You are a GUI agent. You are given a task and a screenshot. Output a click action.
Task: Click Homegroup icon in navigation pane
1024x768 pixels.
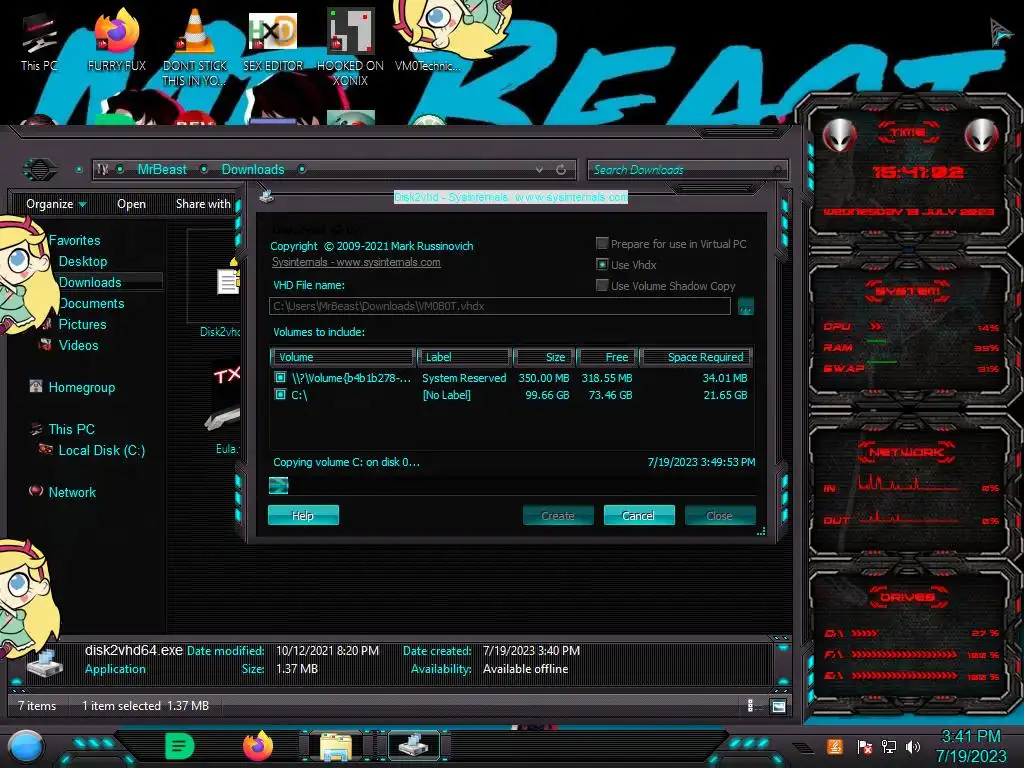click(x=36, y=387)
